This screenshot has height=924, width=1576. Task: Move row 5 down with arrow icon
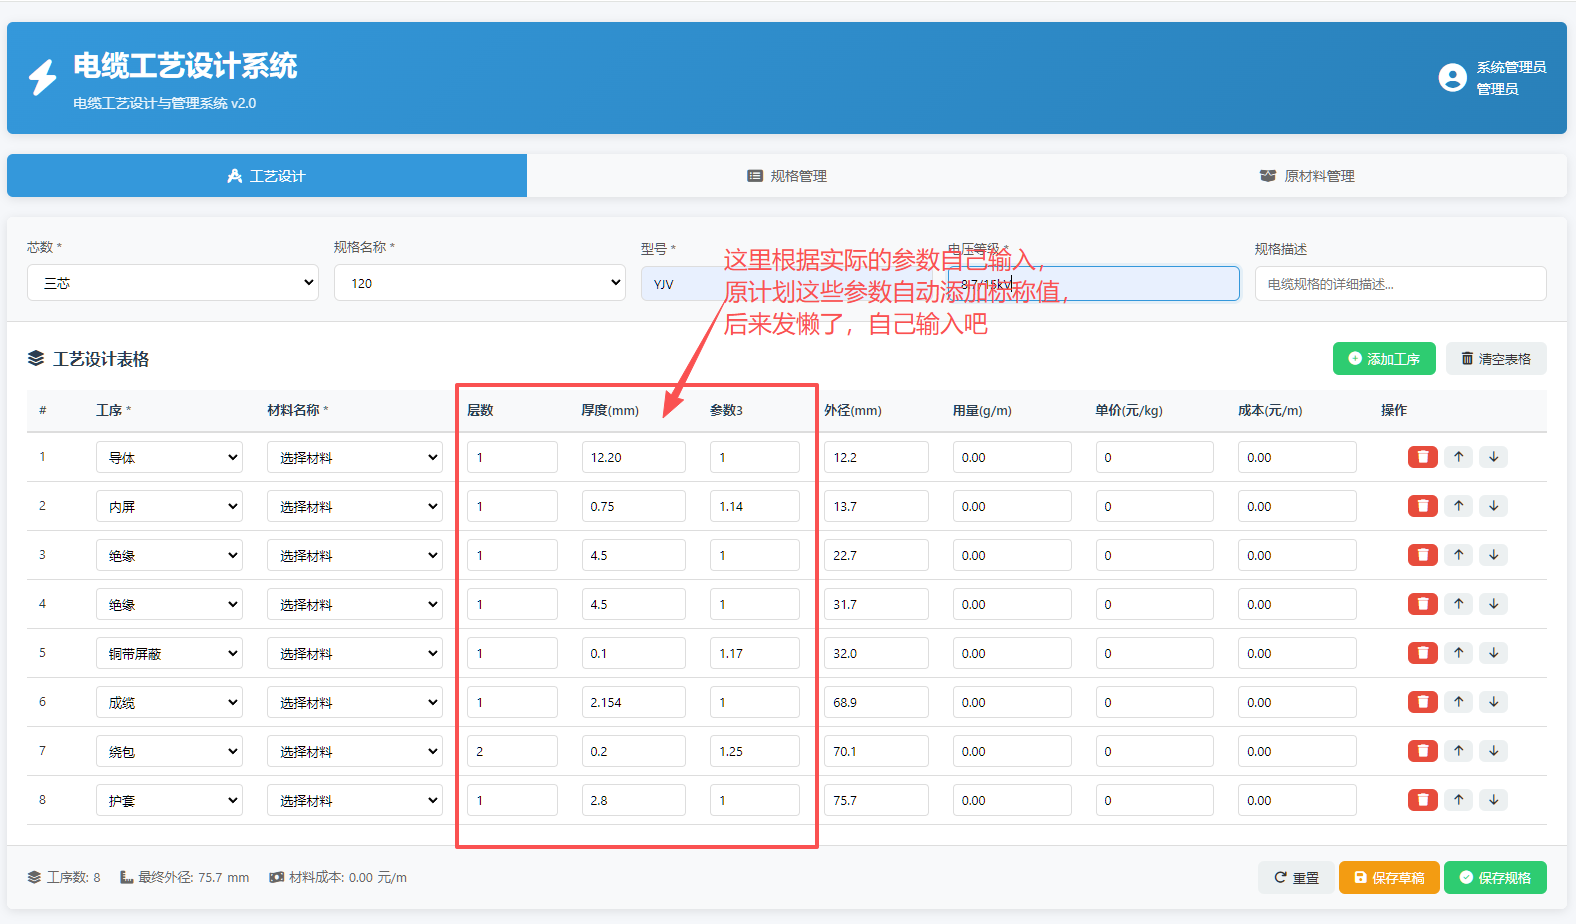(1494, 653)
